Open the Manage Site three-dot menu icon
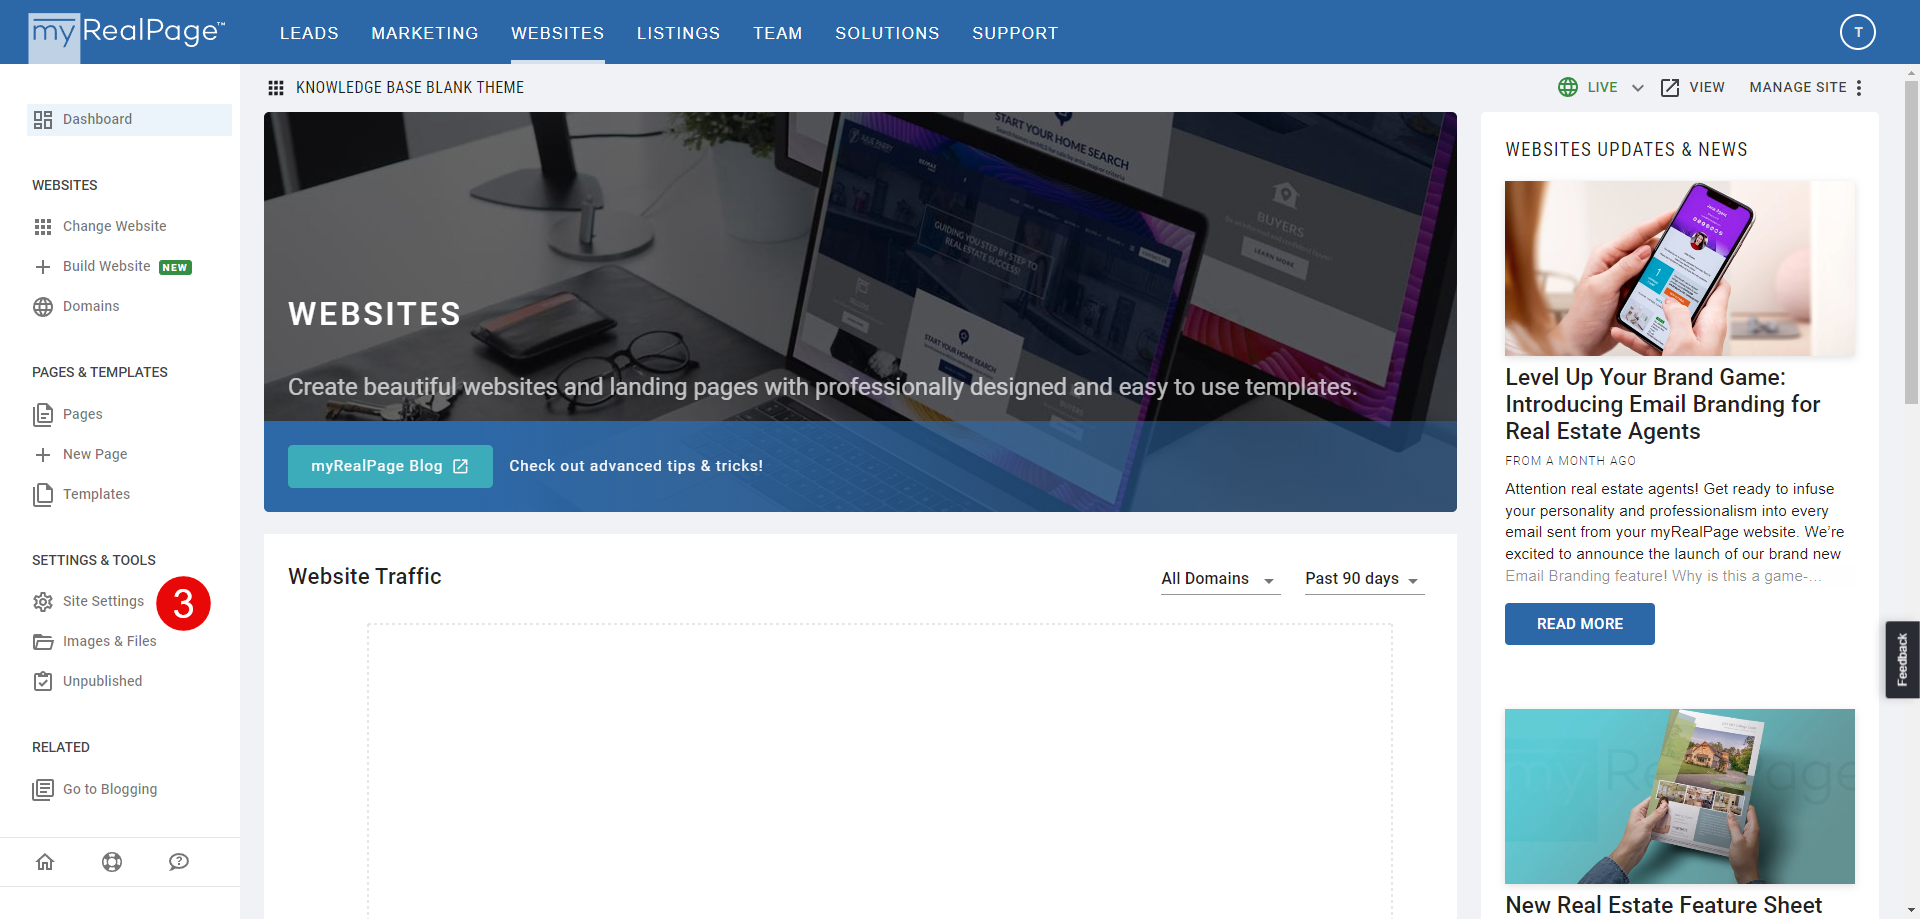This screenshot has height=919, width=1920. [1859, 88]
